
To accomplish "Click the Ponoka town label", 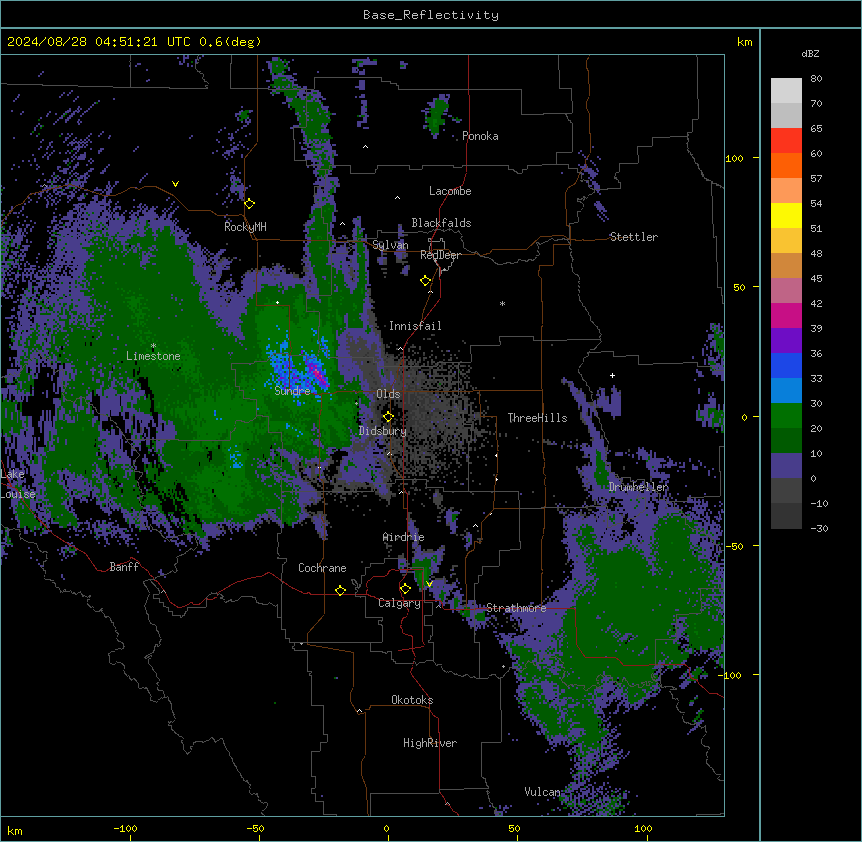I will [480, 136].
